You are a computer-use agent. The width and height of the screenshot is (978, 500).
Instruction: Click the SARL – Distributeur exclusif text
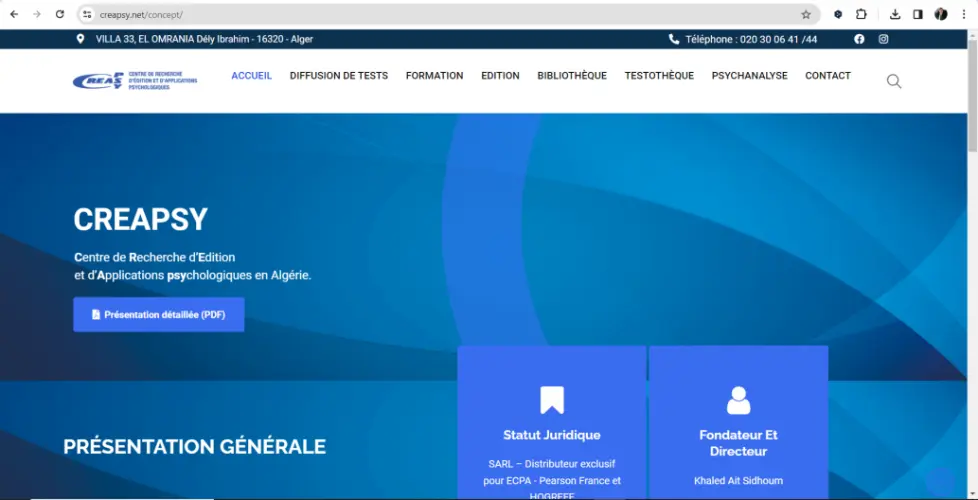(x=552, y=464)
